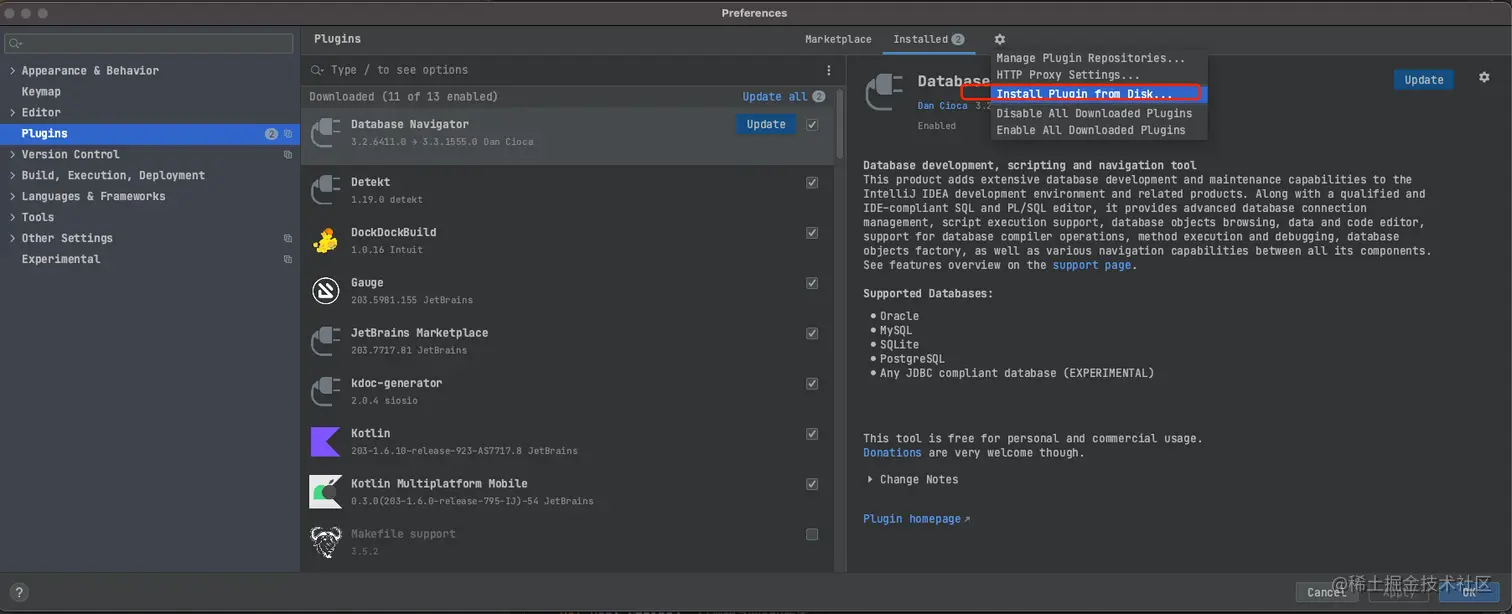Uncheck the kdoc-generator plugin checkbox
The image size is (1512, 614).
click(x=812, y=384)
